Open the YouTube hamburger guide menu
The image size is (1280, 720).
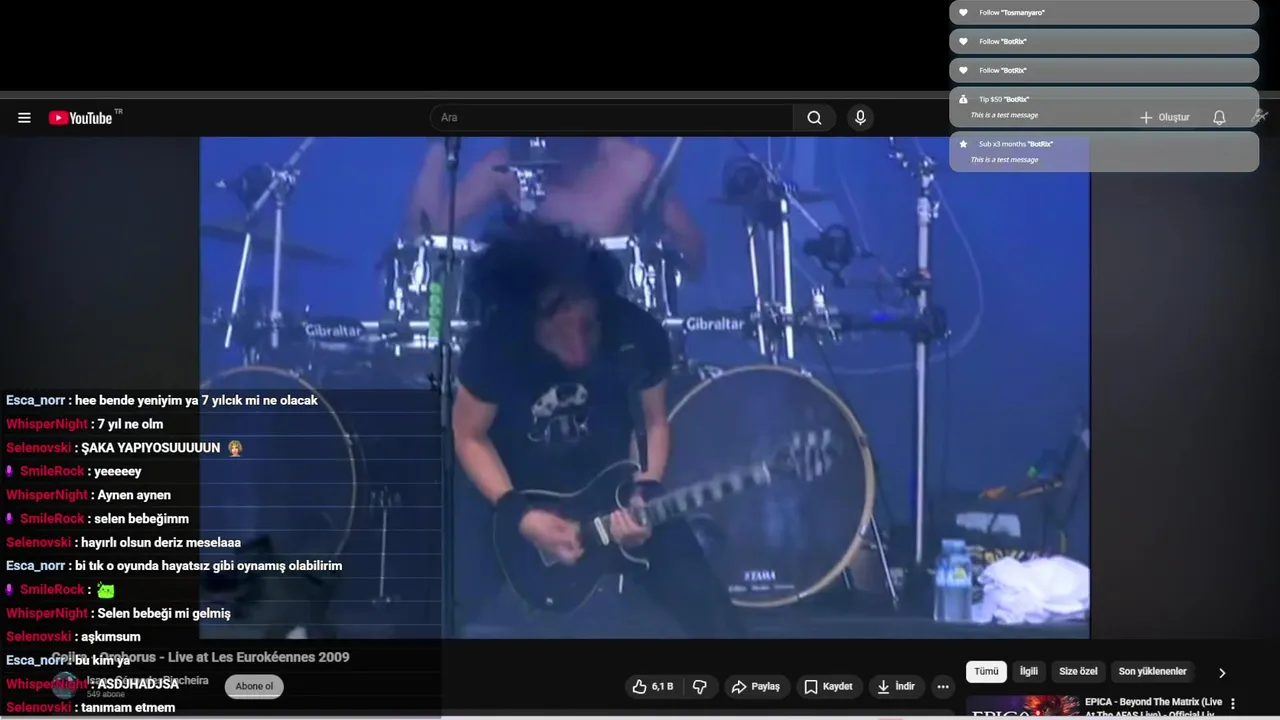24,118
